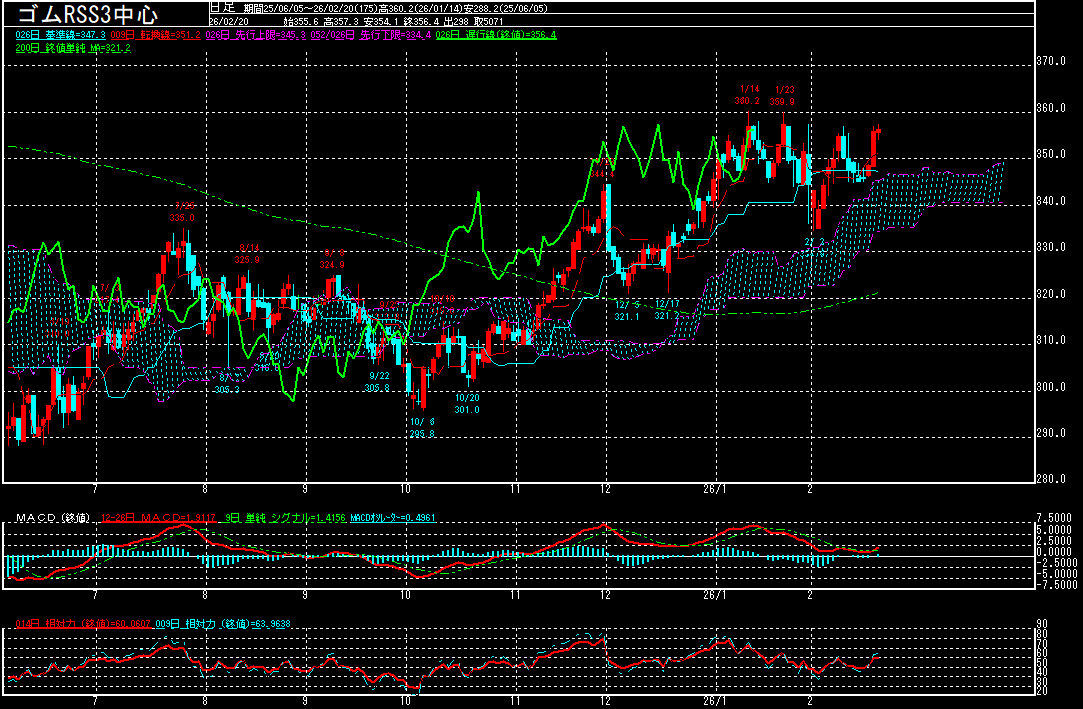Click the 9/22 low marker at 305.8
1083x709 pixels.
[x=377, y=381]
